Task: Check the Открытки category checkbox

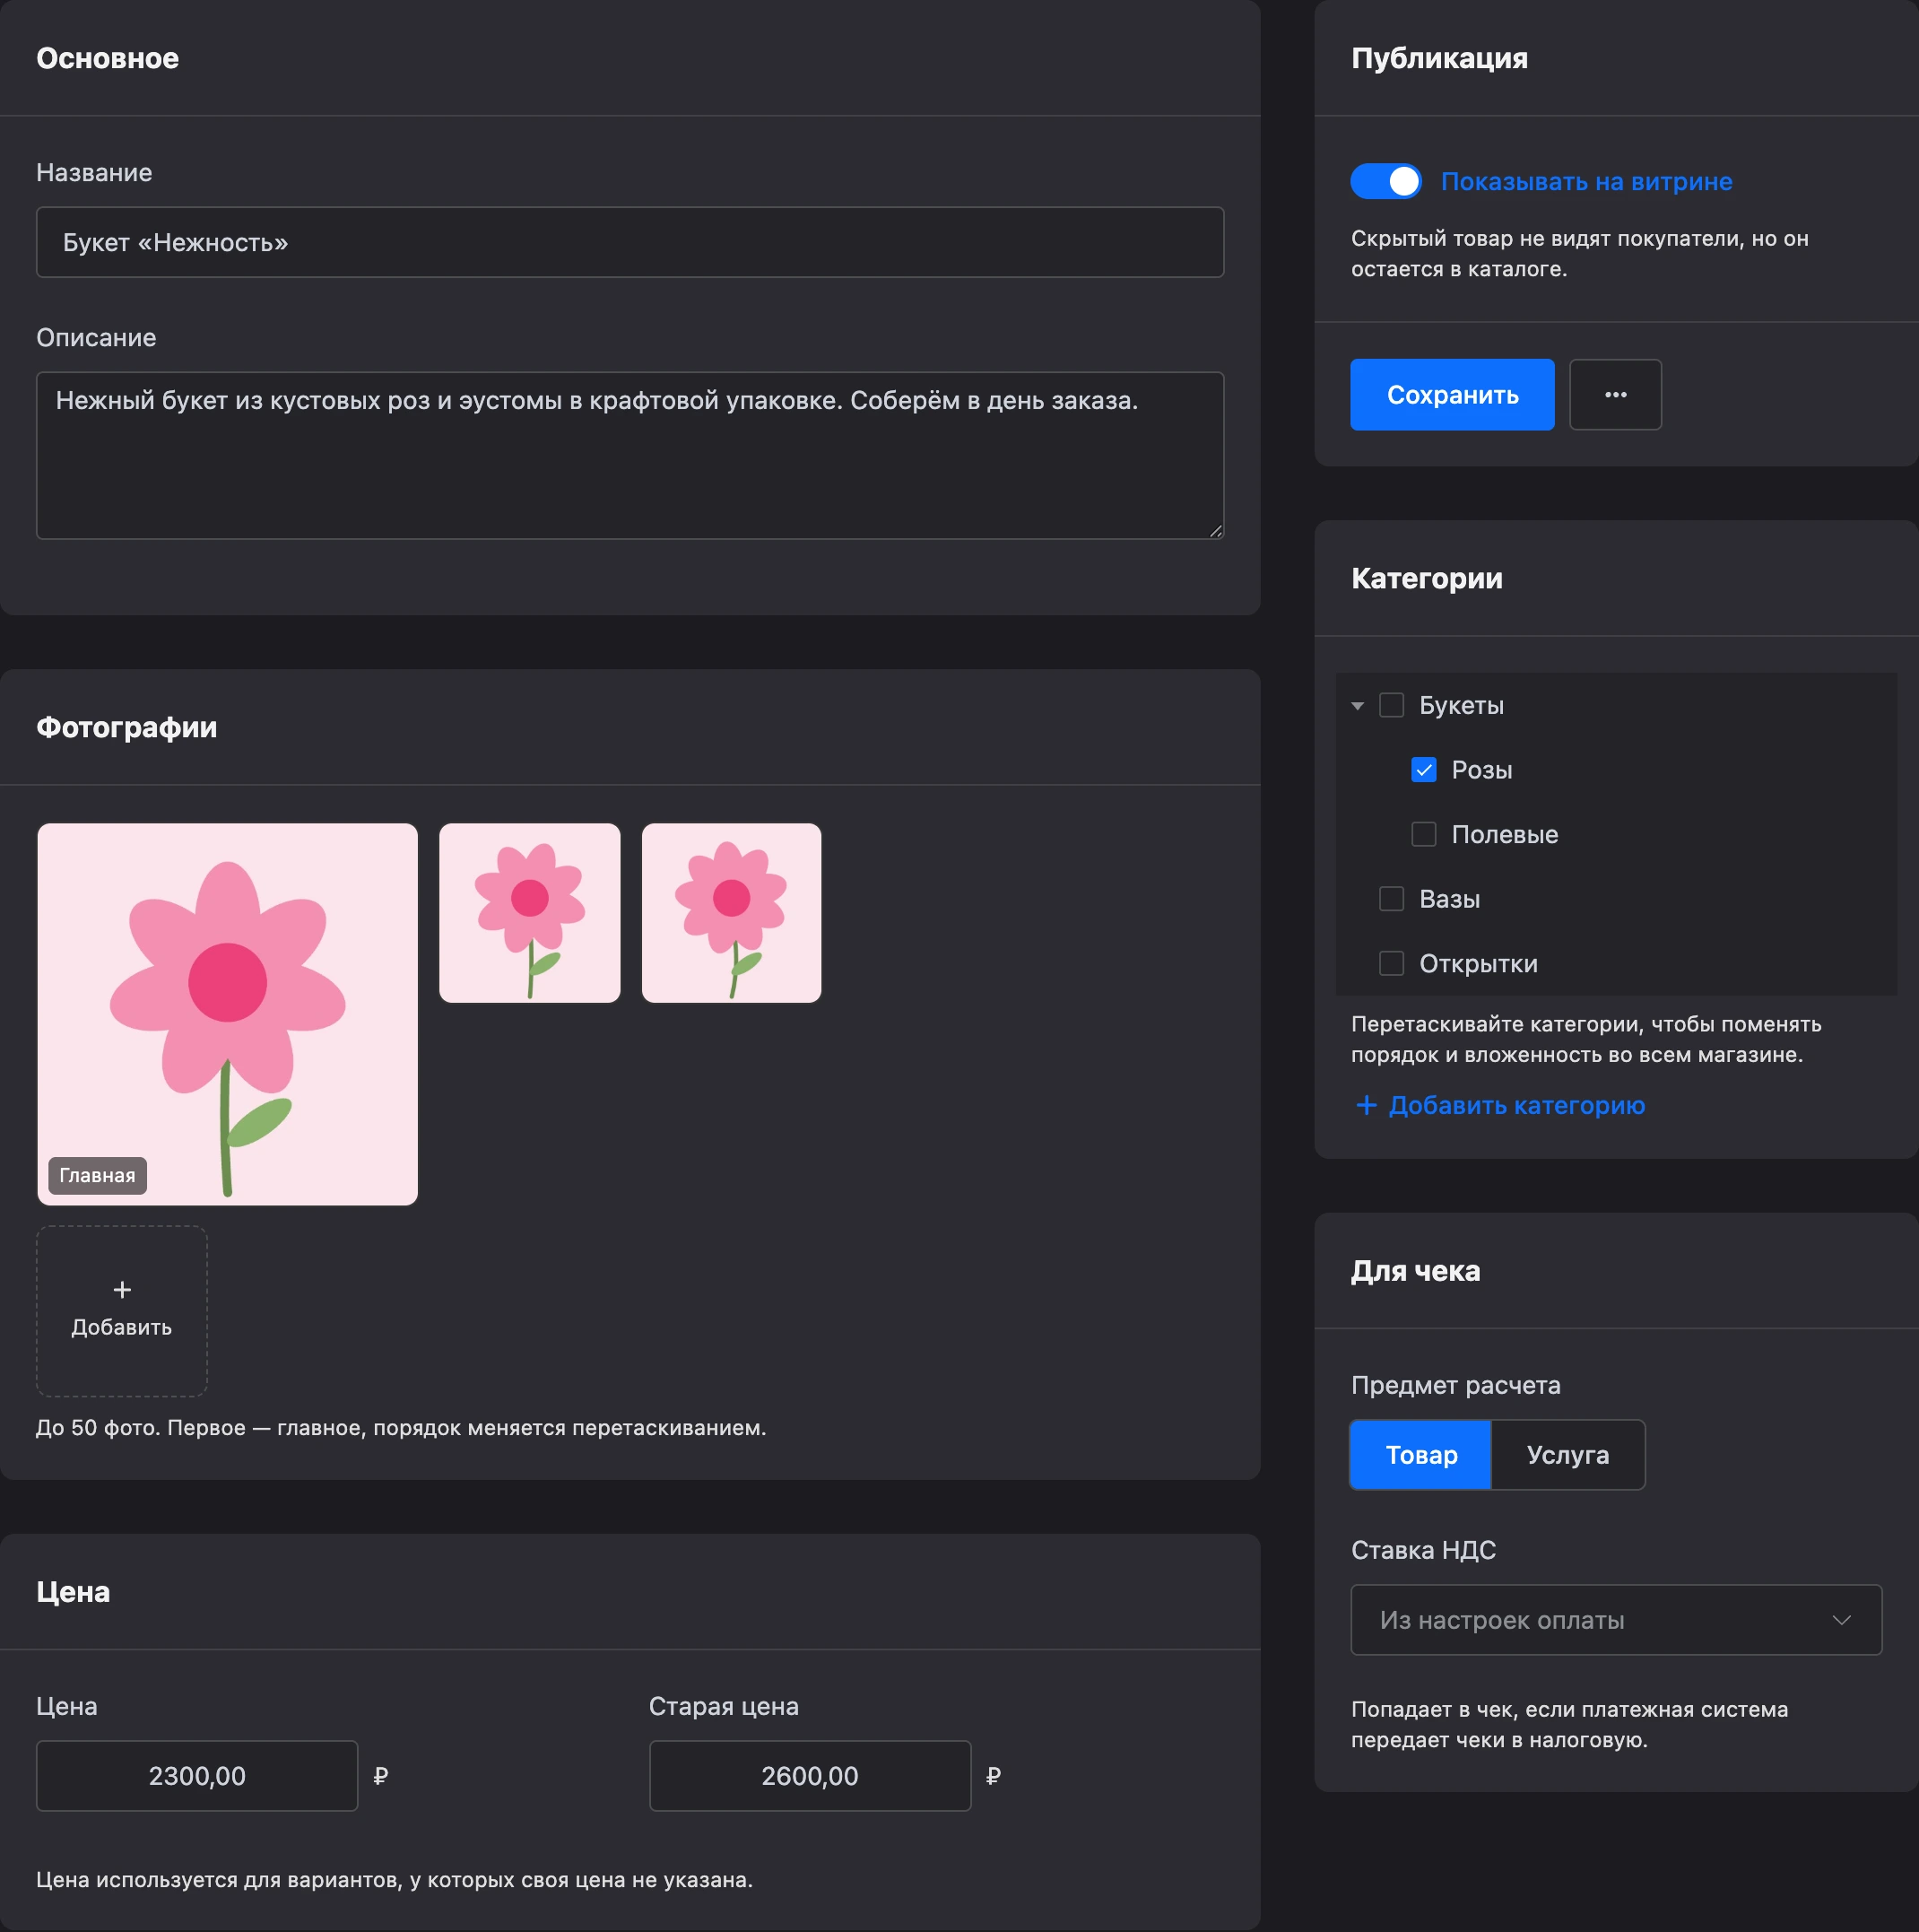Action: coord(1391,963)
